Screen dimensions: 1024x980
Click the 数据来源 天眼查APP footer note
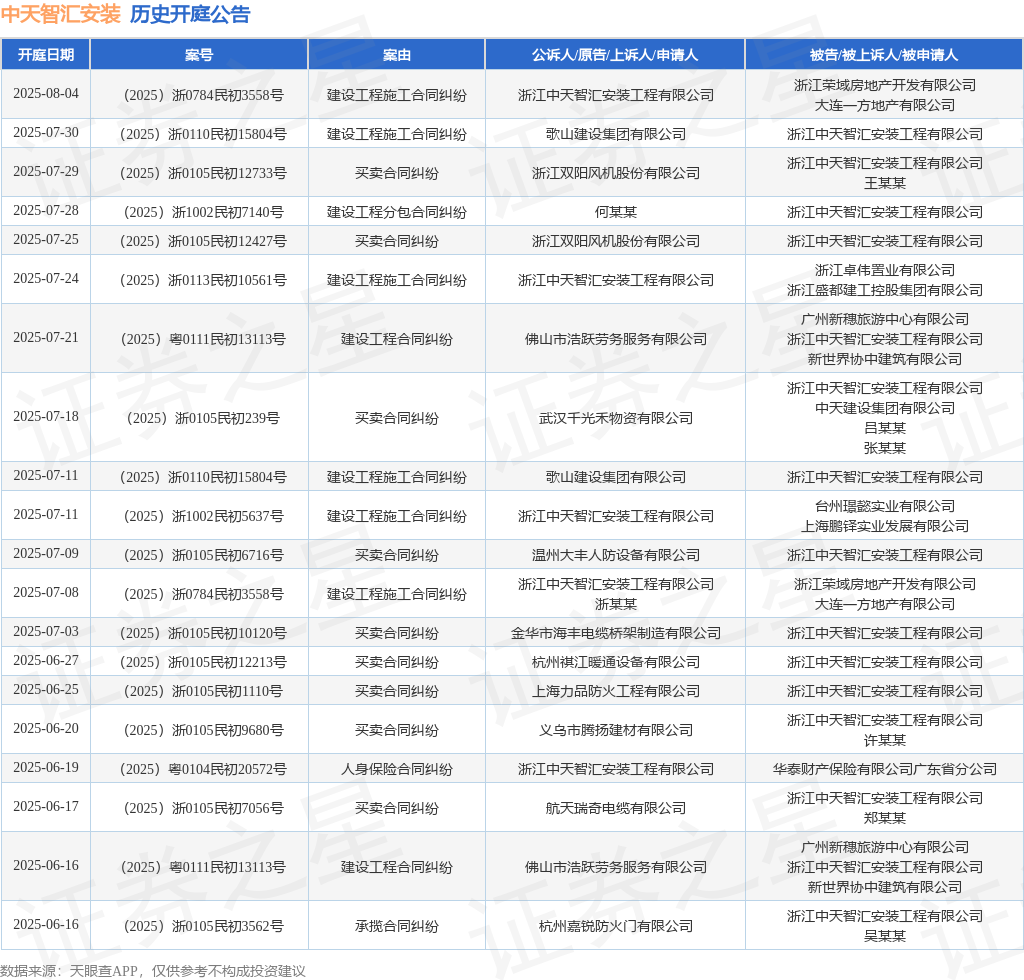coord(153,971)
